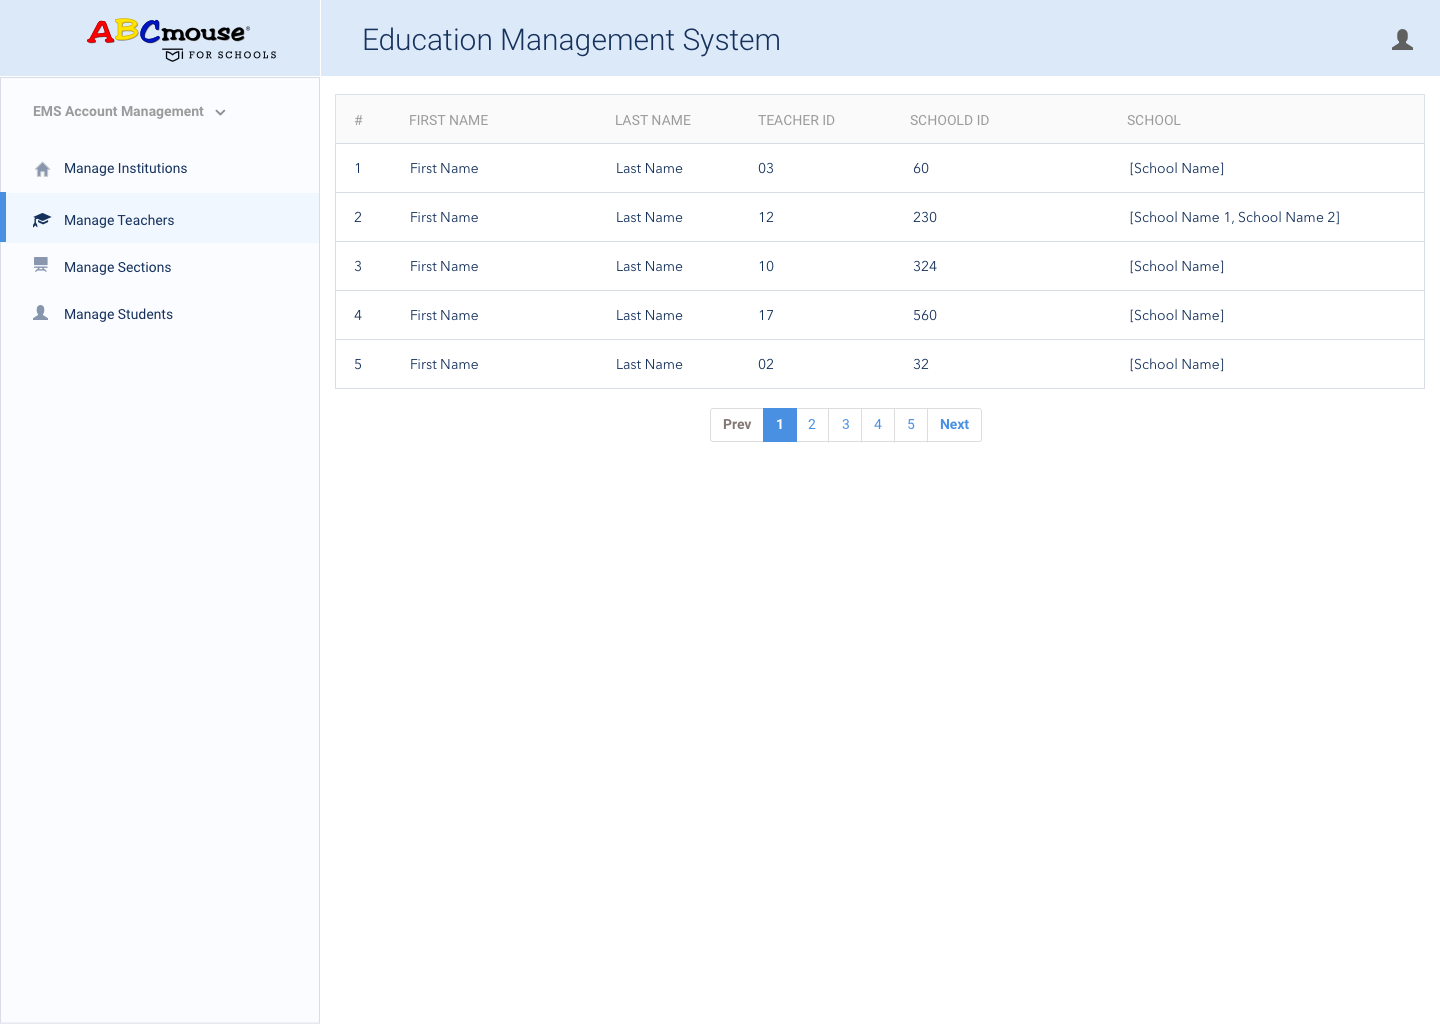Viewport: 1440px width, 1024px height.
Task: Click school ID 32
Action: click(x=921, y=364)
